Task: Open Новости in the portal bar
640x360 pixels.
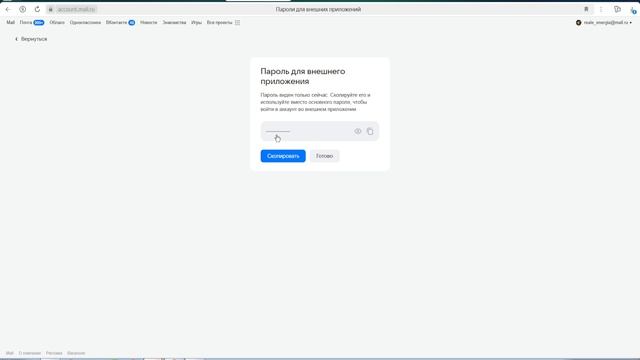Action: coord(149,22)
